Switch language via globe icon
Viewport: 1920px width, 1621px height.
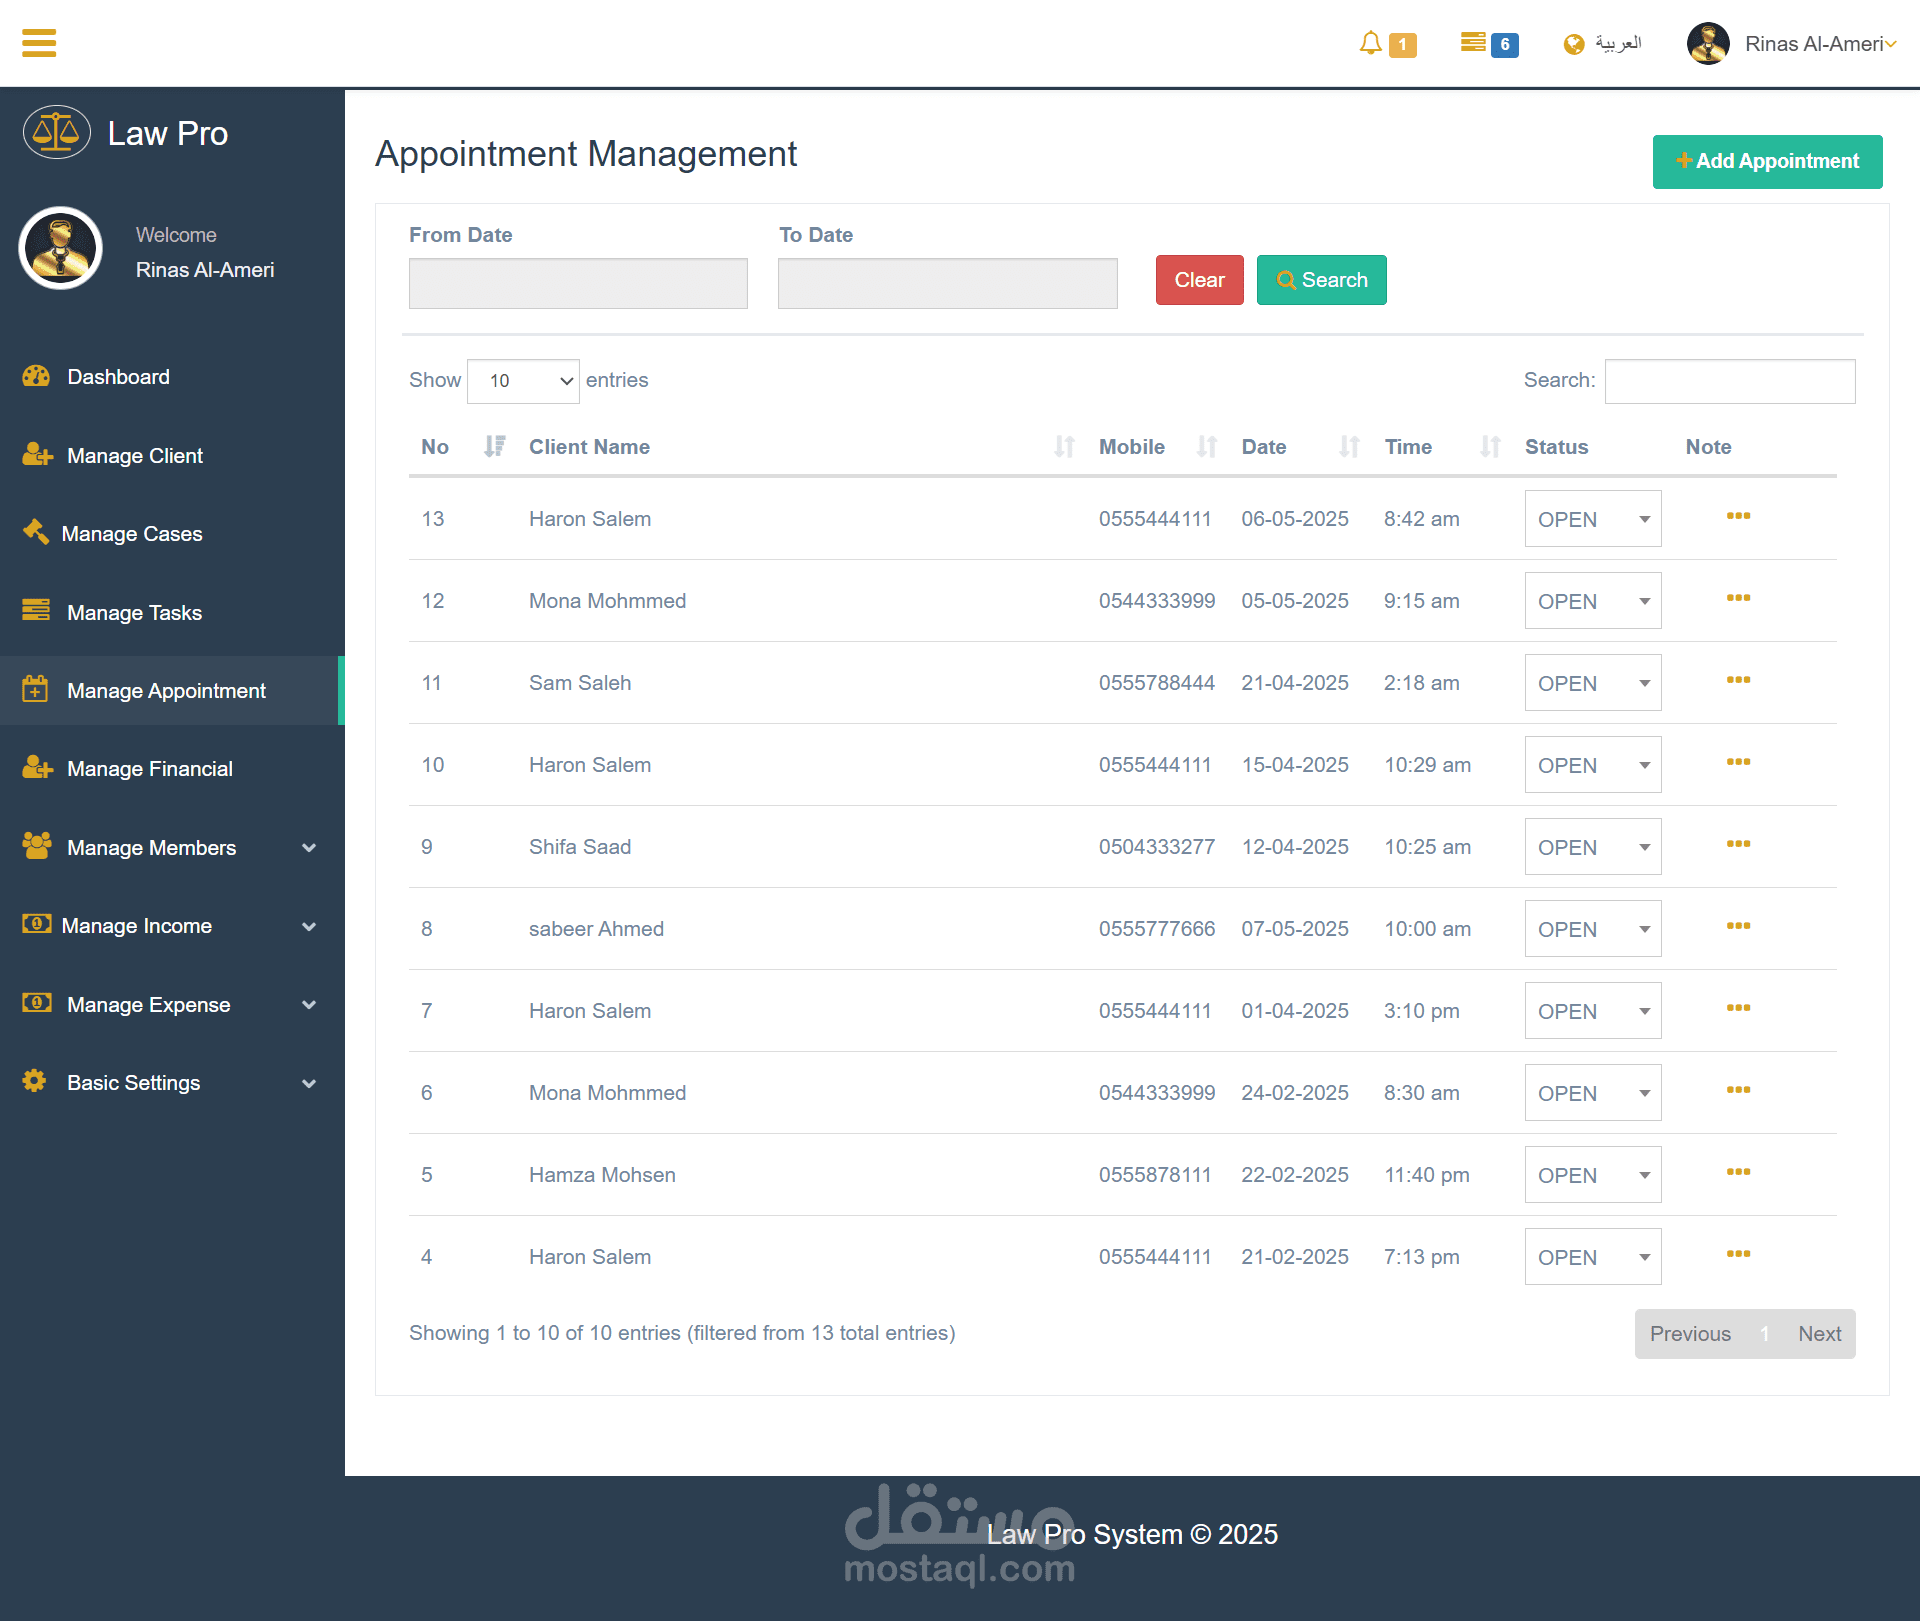click(x=1574, y=44)
